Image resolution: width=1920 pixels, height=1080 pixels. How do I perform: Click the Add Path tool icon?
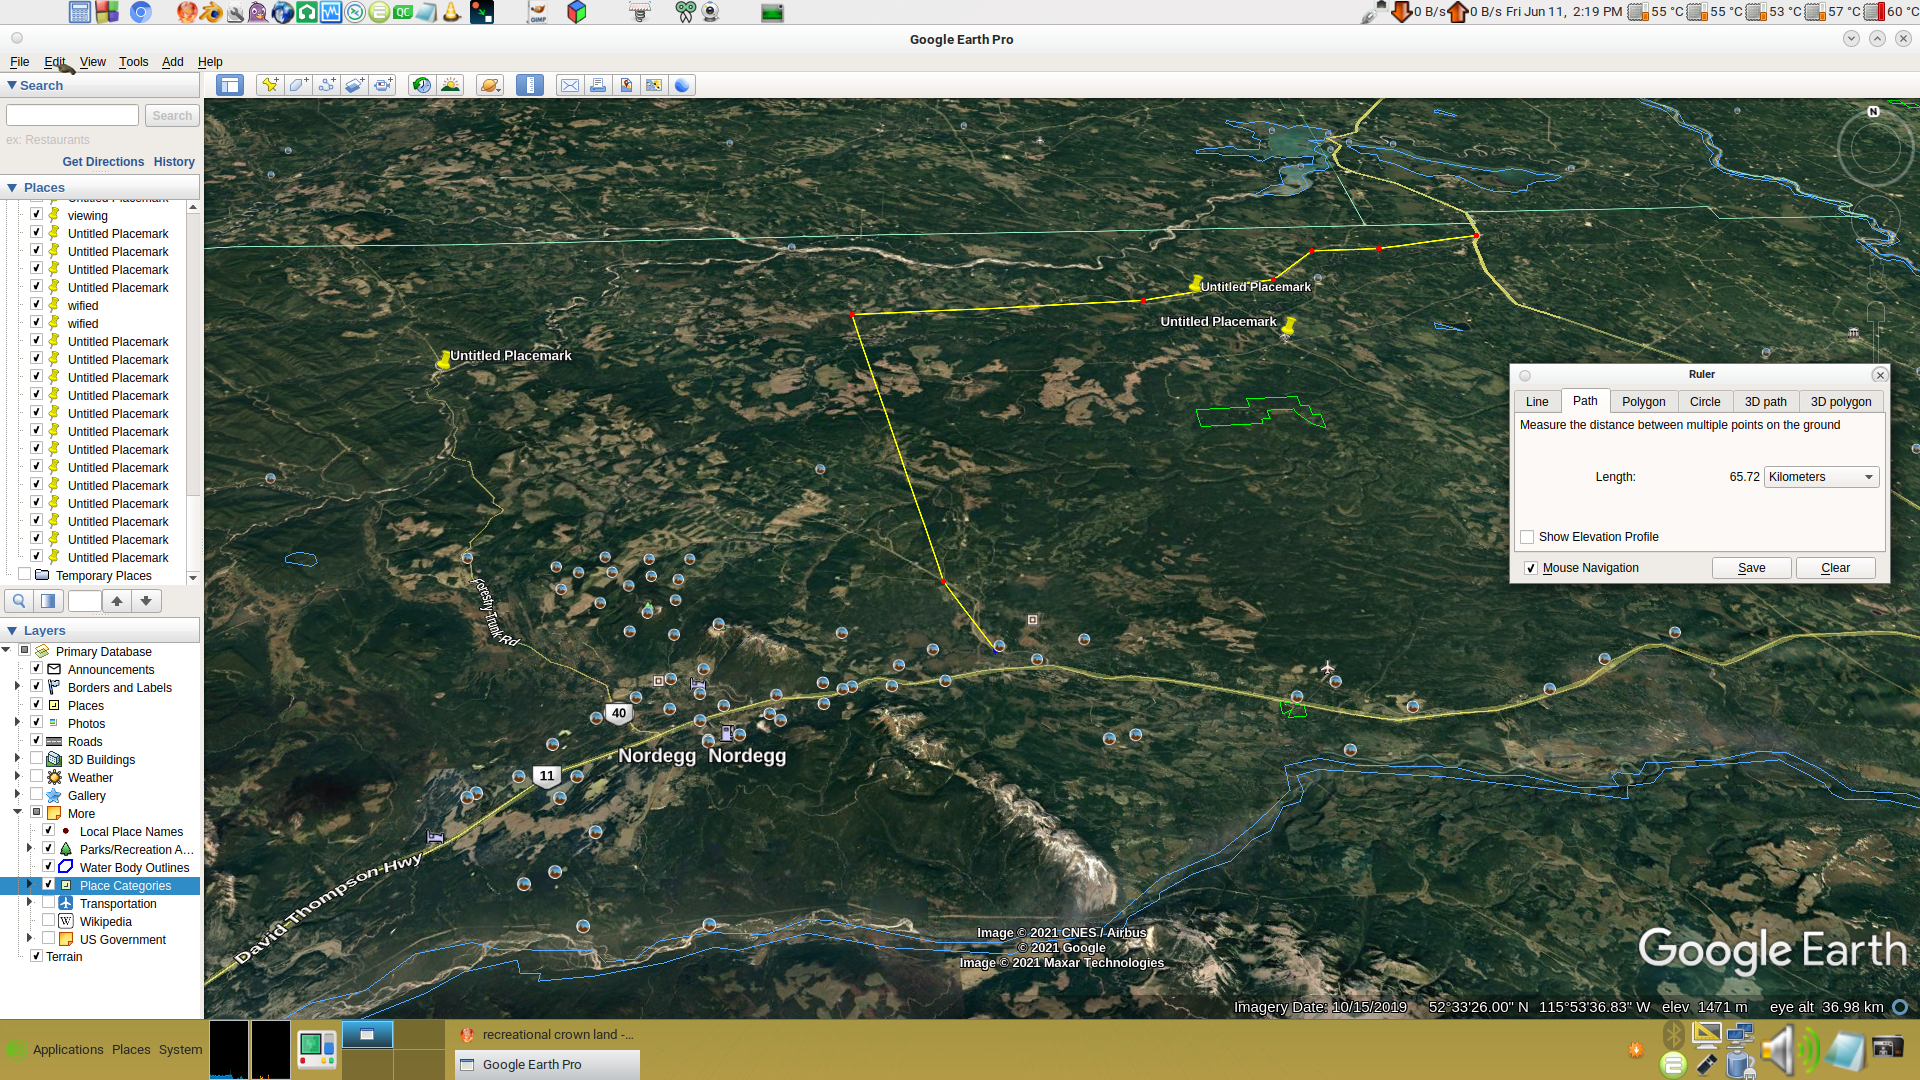coord(327,85)
